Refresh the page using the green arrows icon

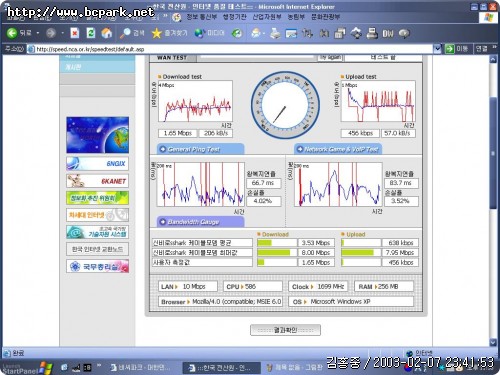pos(91,33)
